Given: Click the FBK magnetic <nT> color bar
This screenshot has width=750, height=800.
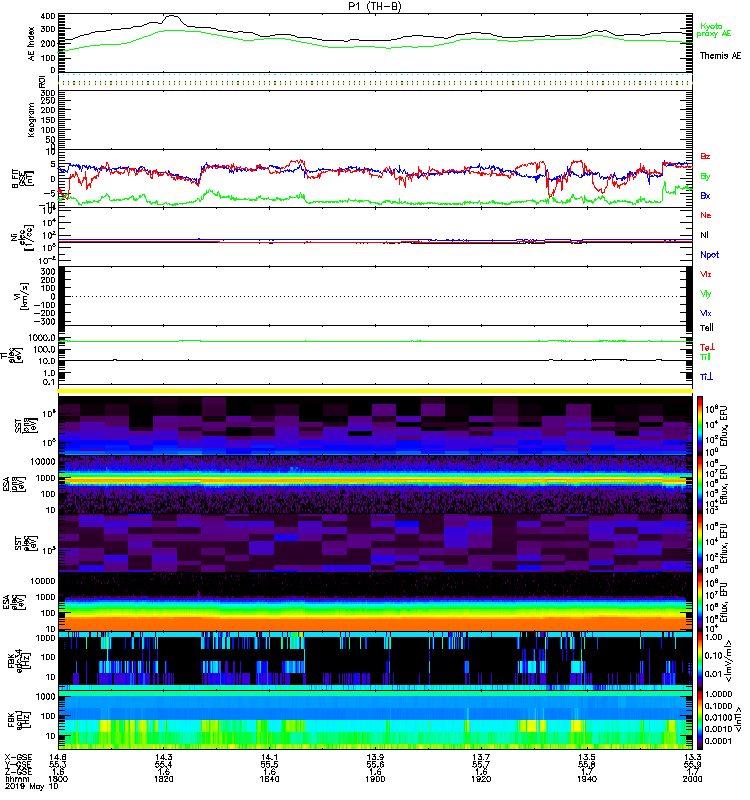Looking at the screenshot, I should coord(700,719).
